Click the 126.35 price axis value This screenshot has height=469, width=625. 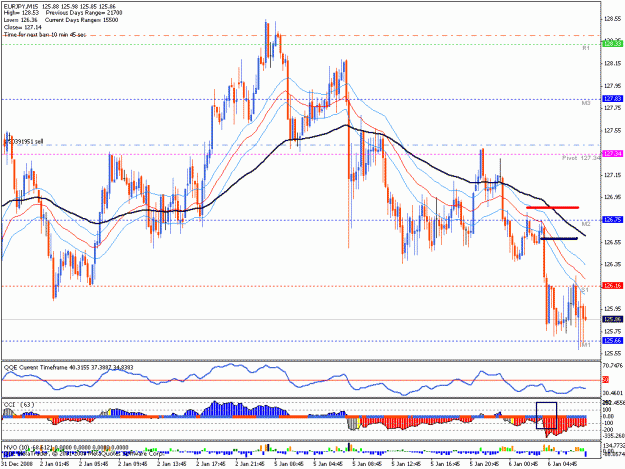tap(613, 264)
